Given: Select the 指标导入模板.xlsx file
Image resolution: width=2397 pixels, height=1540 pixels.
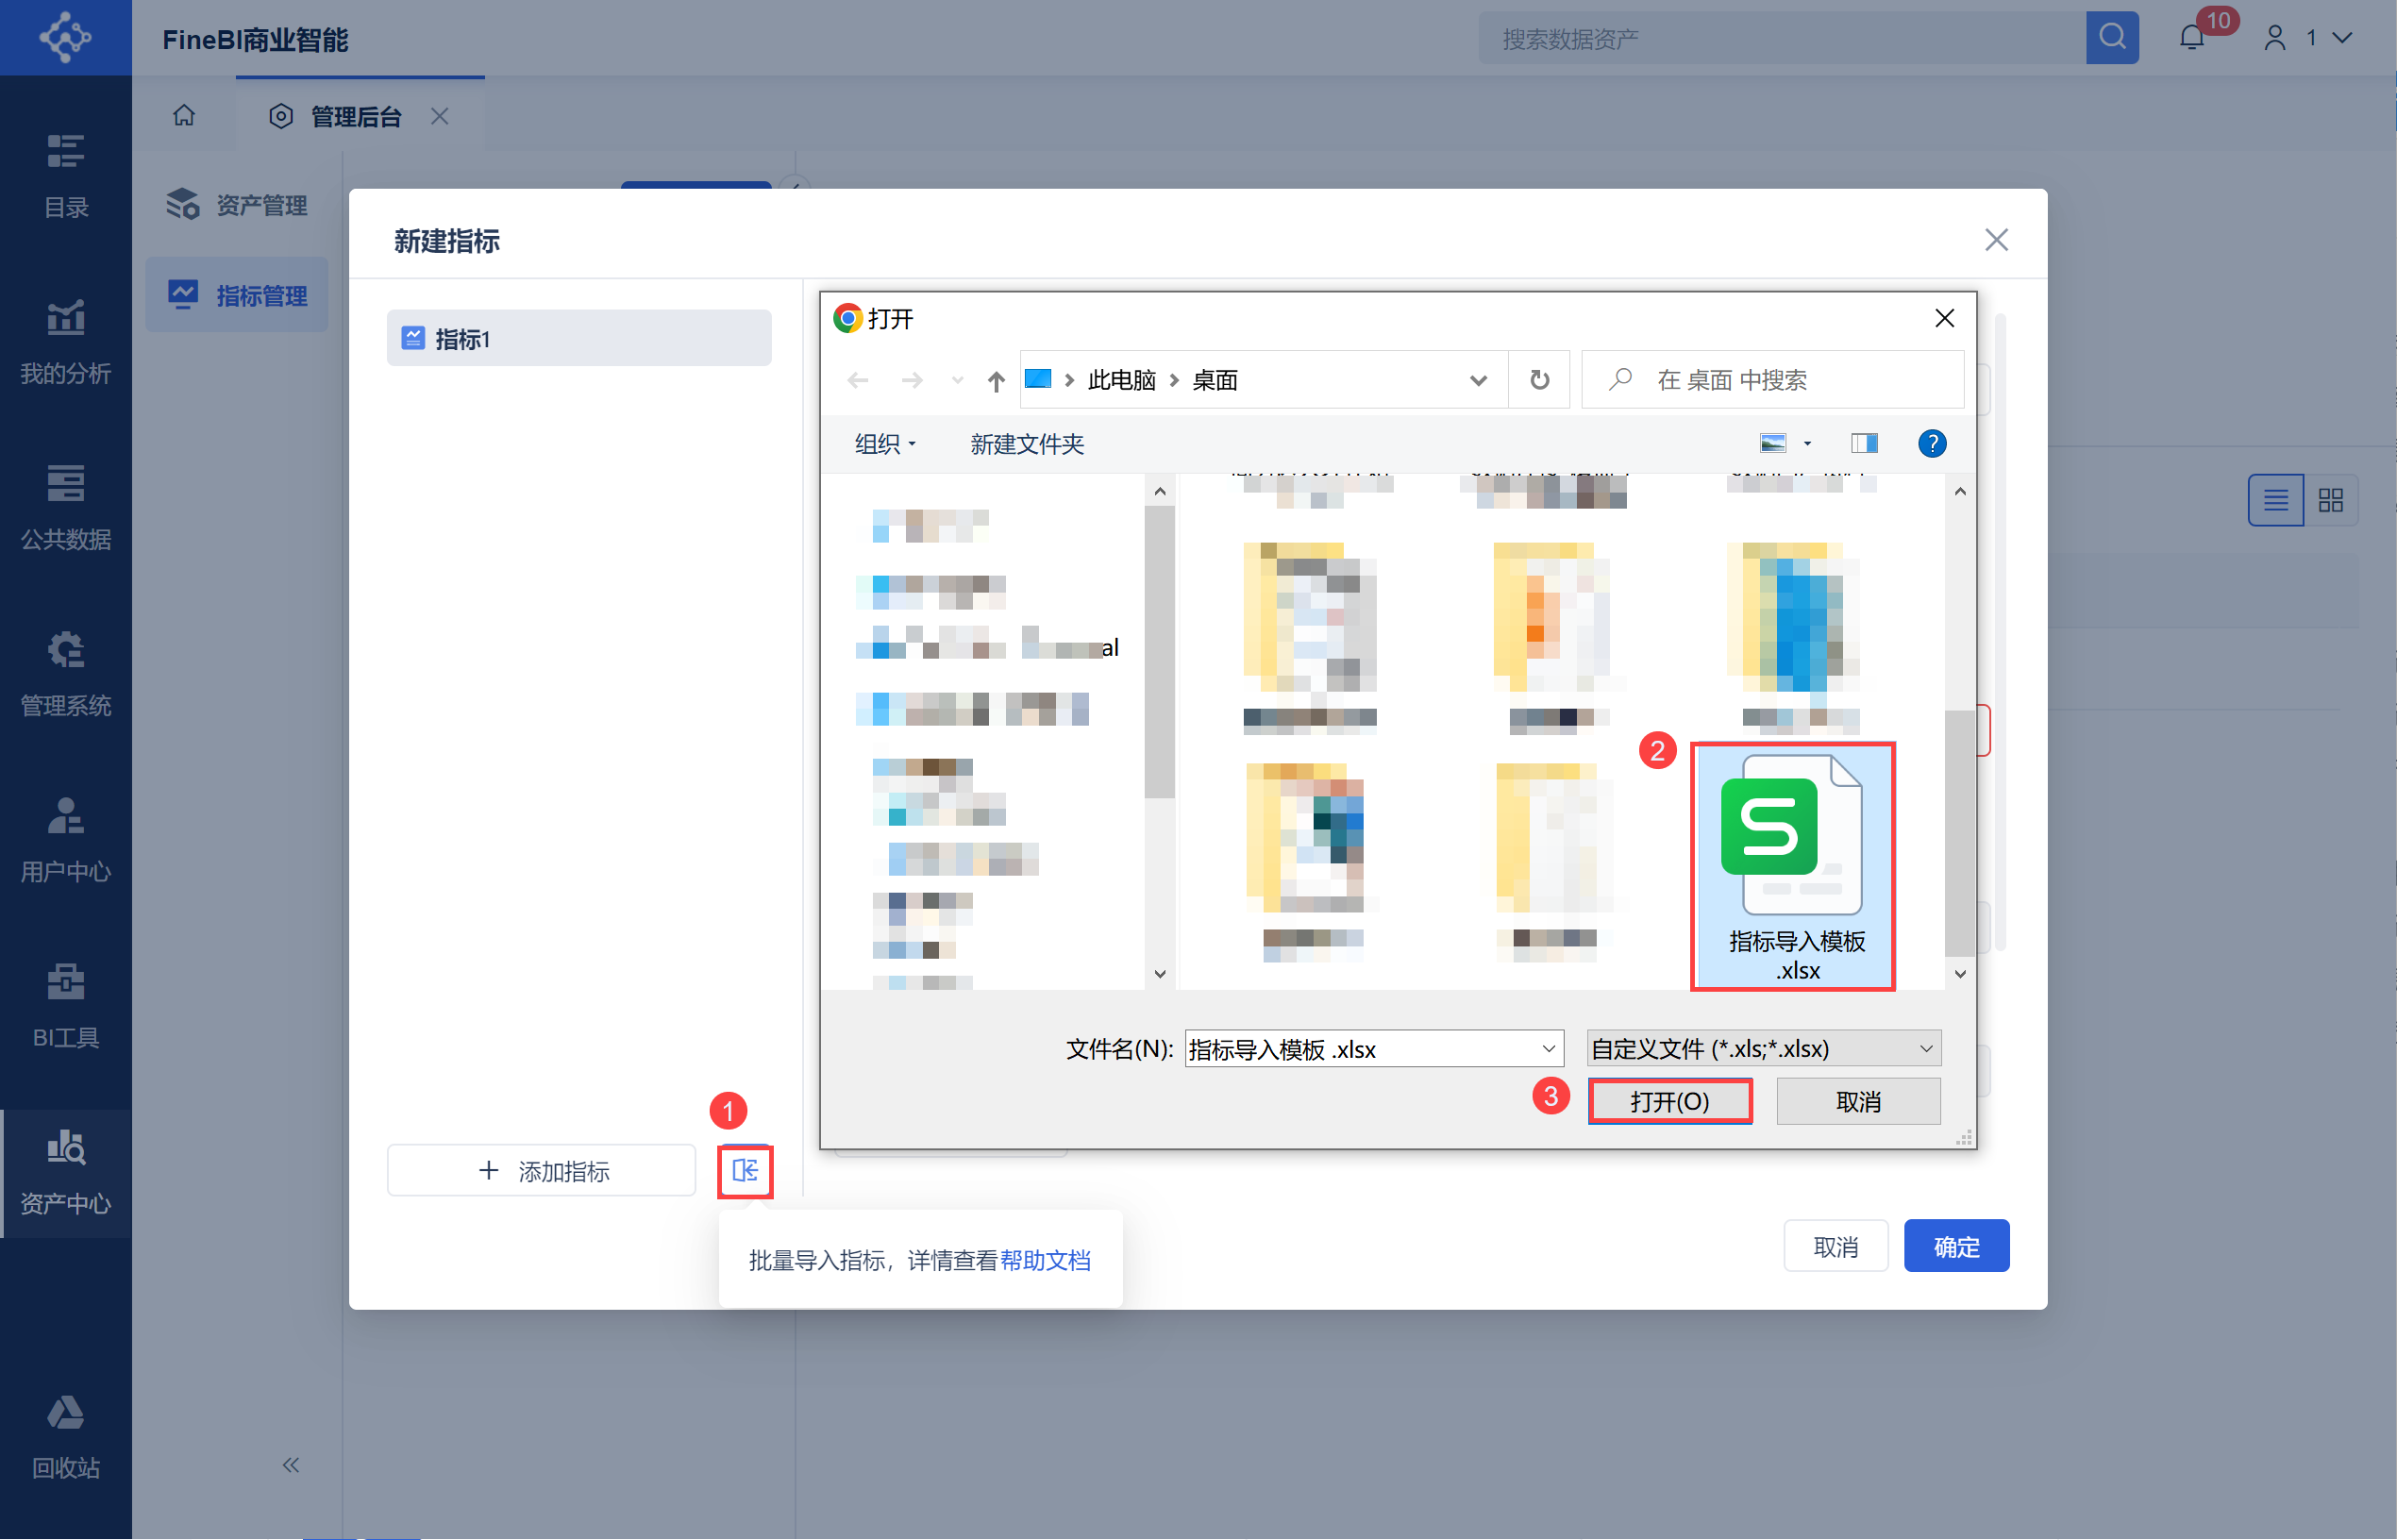Looking at the screenshot, I should (1793, 866).
